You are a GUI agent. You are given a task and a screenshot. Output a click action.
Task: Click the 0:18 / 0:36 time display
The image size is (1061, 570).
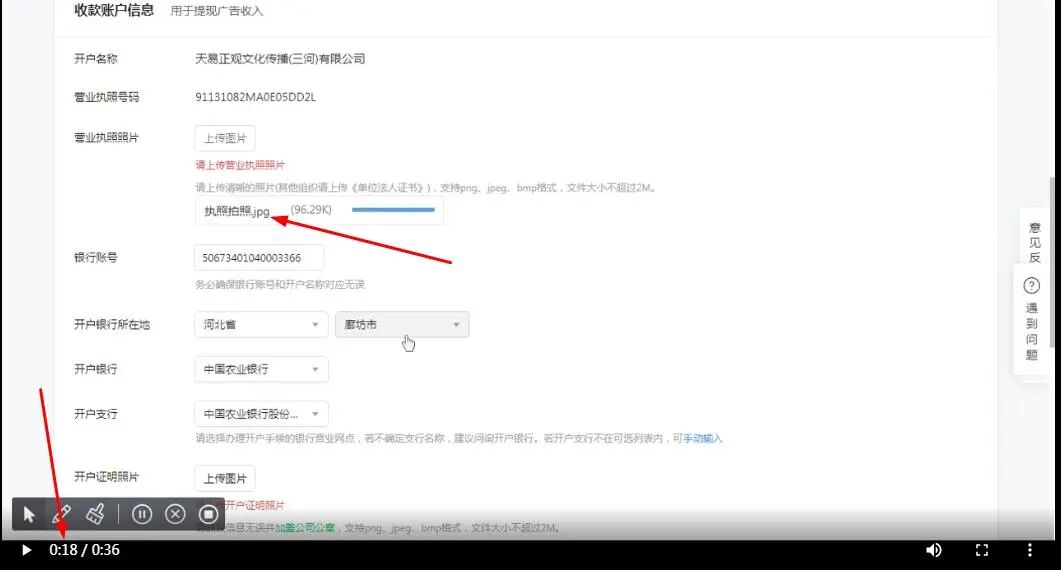click(85, 550)
